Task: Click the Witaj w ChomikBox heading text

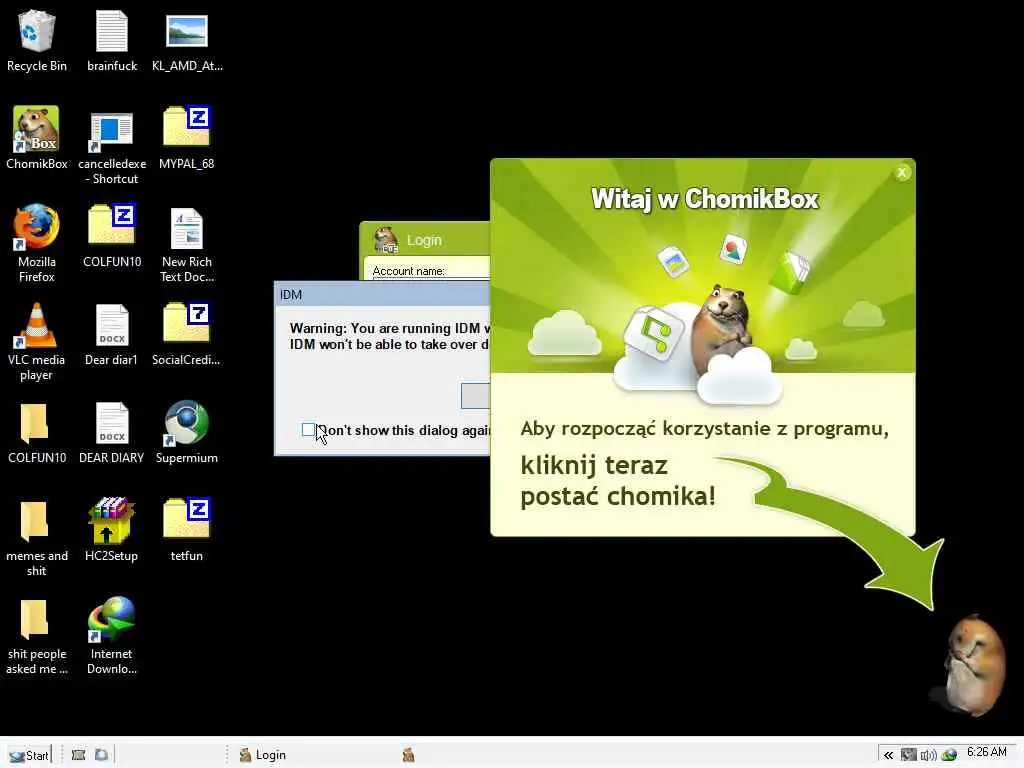Action: coord(704,199)
